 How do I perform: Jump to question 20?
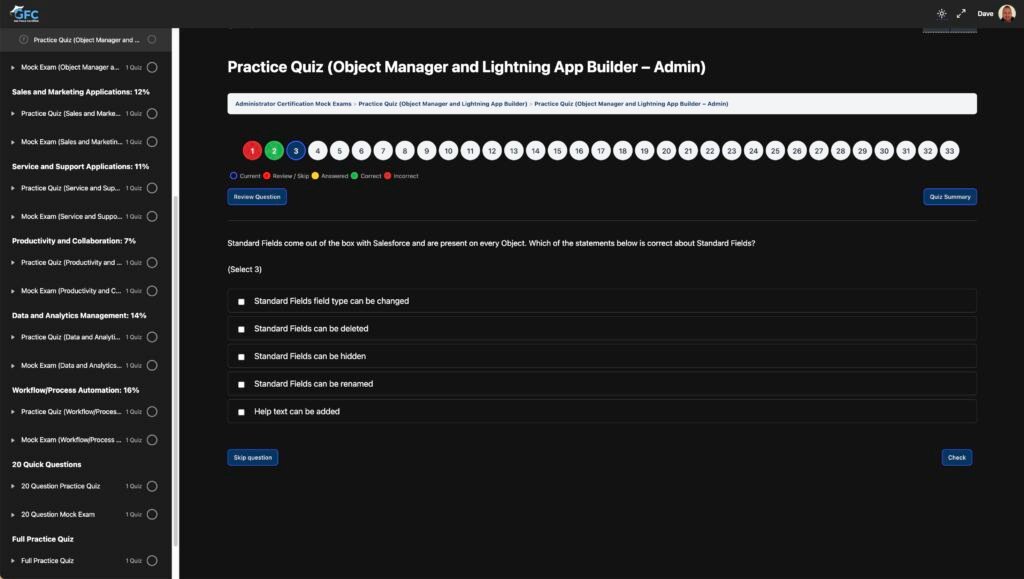pos(666,151)
